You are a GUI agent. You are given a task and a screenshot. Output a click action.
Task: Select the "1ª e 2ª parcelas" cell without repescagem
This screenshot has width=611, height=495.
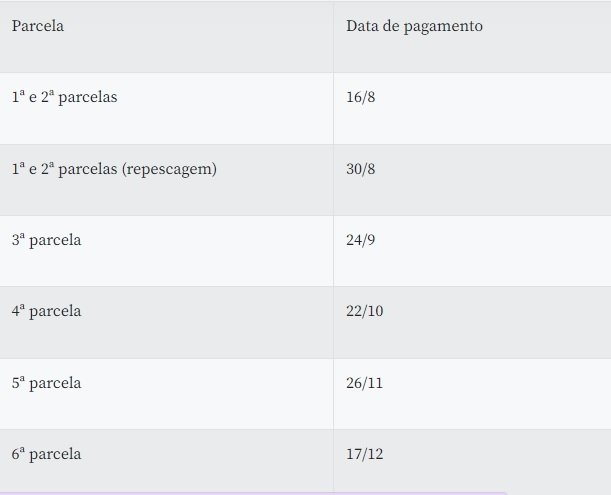[65, 99]
